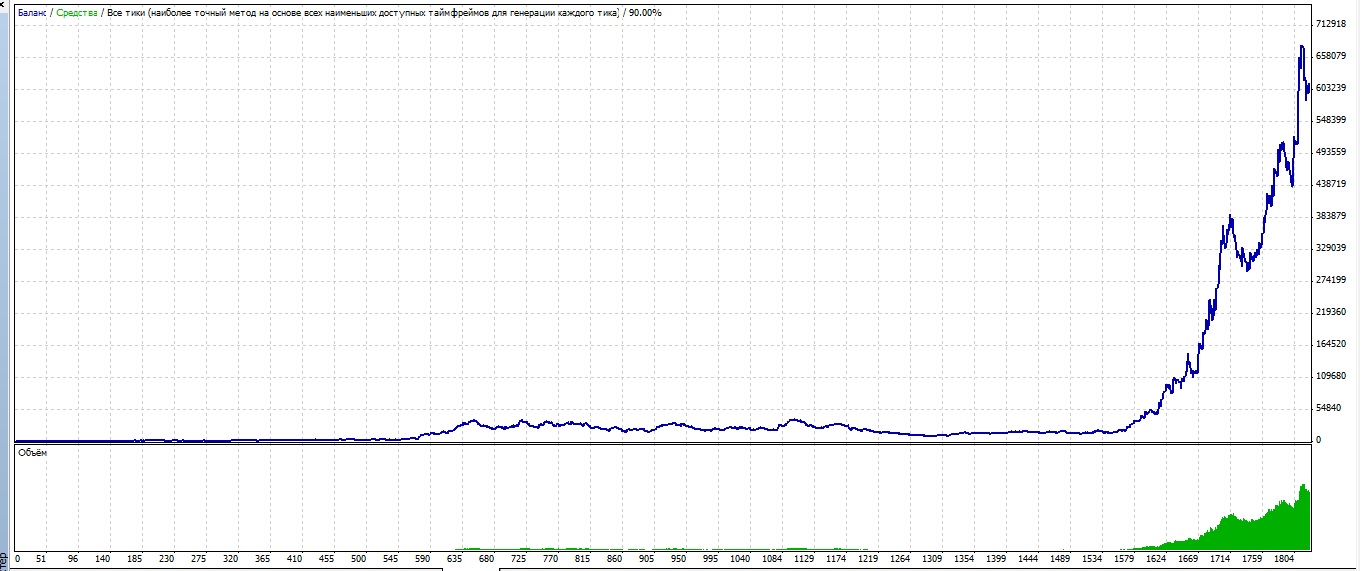Click trade number 1579 on the horizontal axis
Image resolution: width=1363 pixels, height=571 pixels.
coord(1125,560)
